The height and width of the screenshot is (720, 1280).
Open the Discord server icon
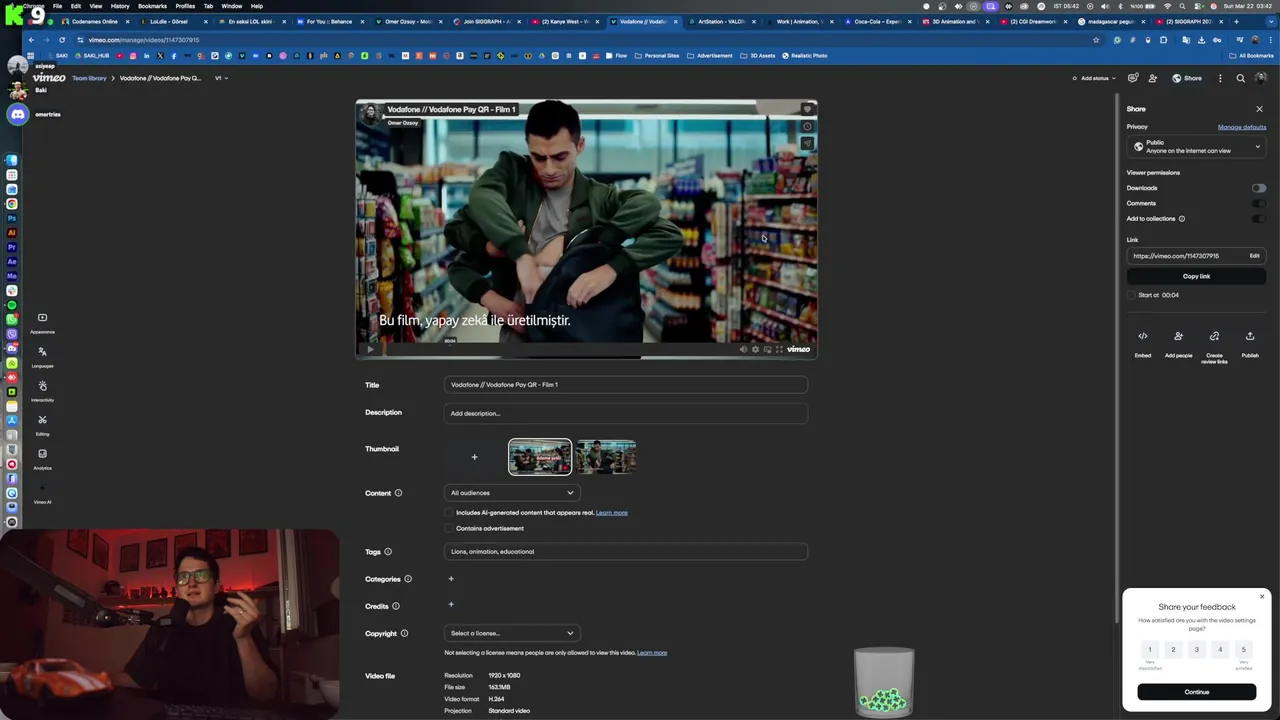(x=17, y=114)
